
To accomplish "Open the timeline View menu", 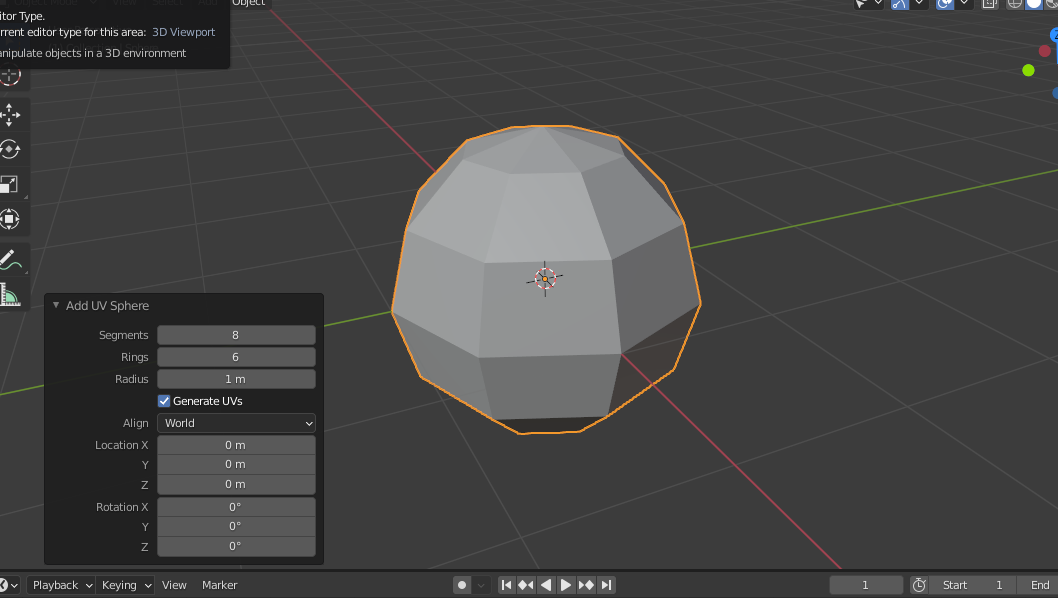I will pyautogui.click(x=174, y=585).
